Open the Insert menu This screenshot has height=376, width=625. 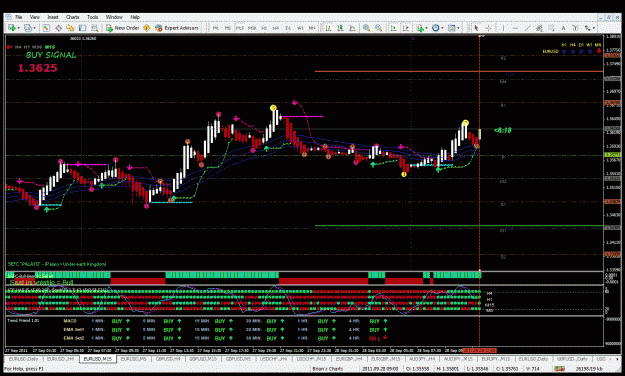click(x=53, y=17)
